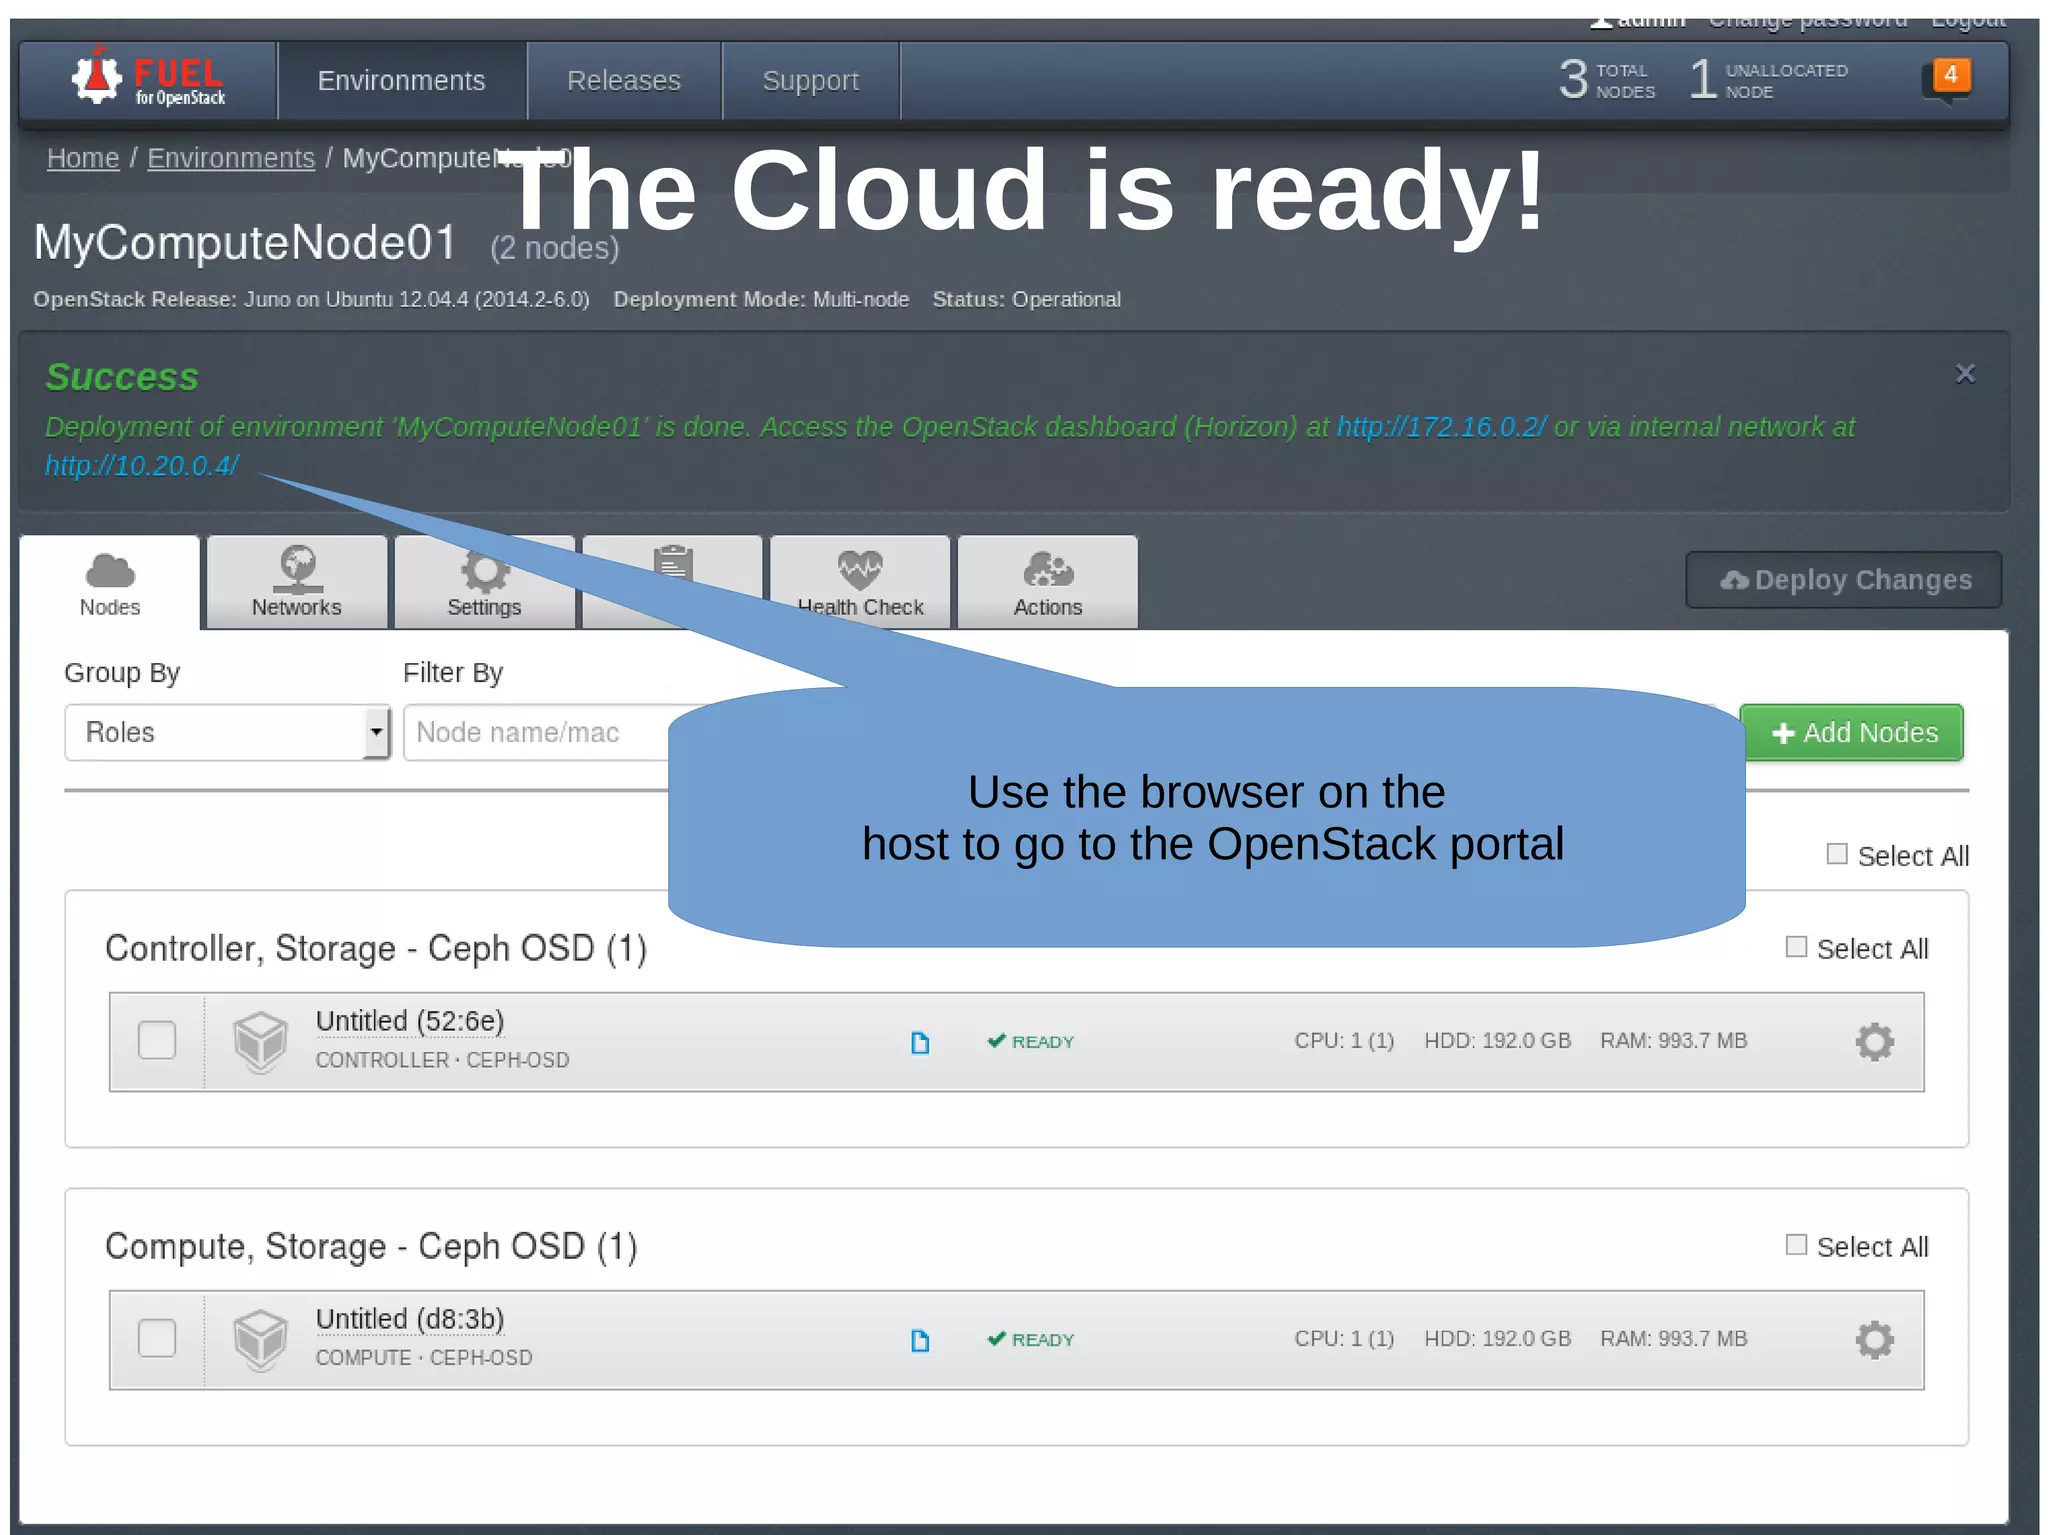Click the 1 Unallocated Node counter
This screenshot has width=2048, height=1535.
tap(1768, 79)
